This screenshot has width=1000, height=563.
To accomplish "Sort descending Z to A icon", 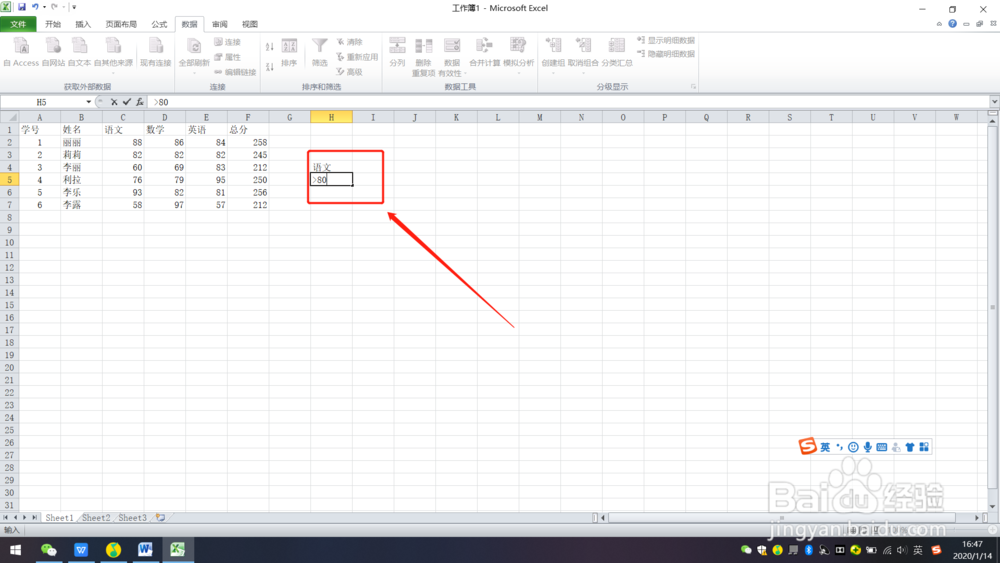I will [270, 66].
